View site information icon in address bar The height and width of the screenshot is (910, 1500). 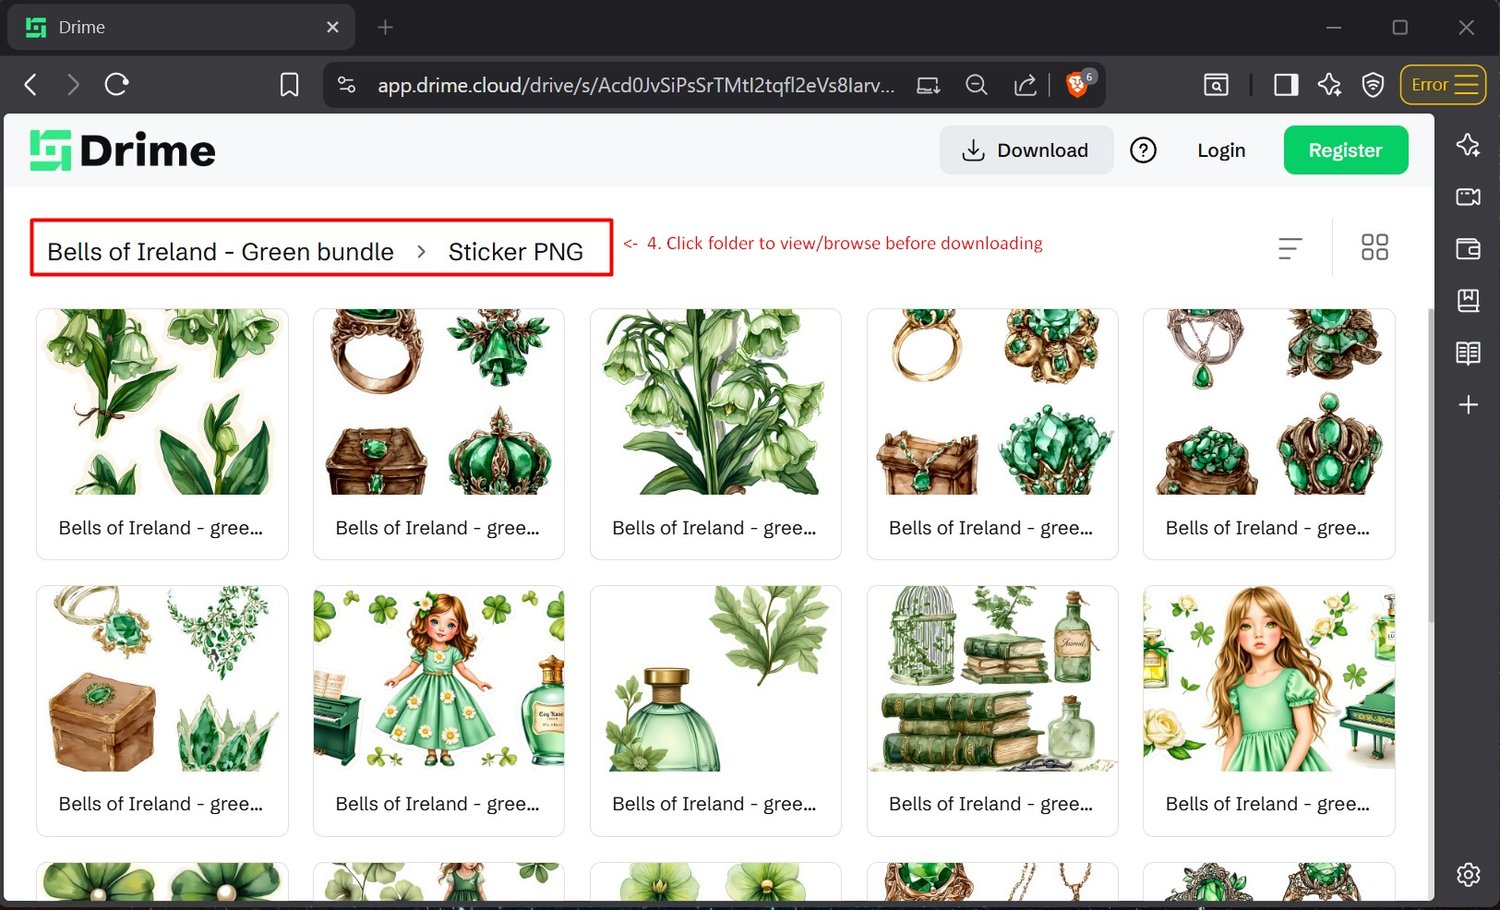pyautogui.click(x=347, y=85)
